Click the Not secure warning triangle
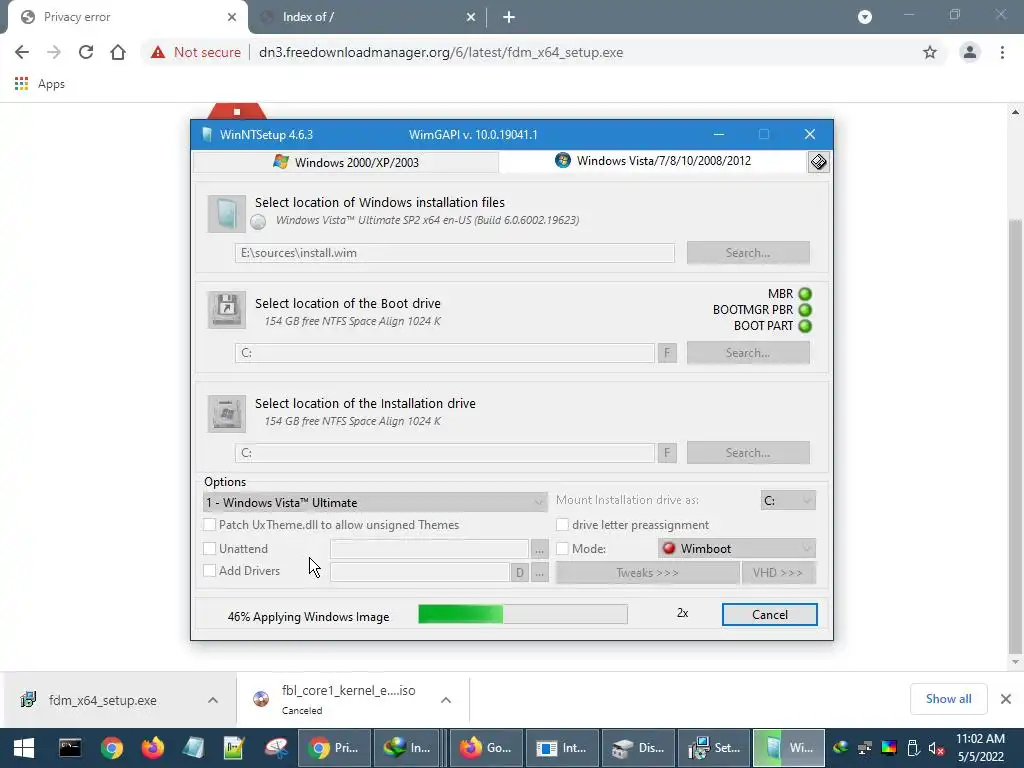The width and height of the screenshot is (1024, 768). (157, 52)
